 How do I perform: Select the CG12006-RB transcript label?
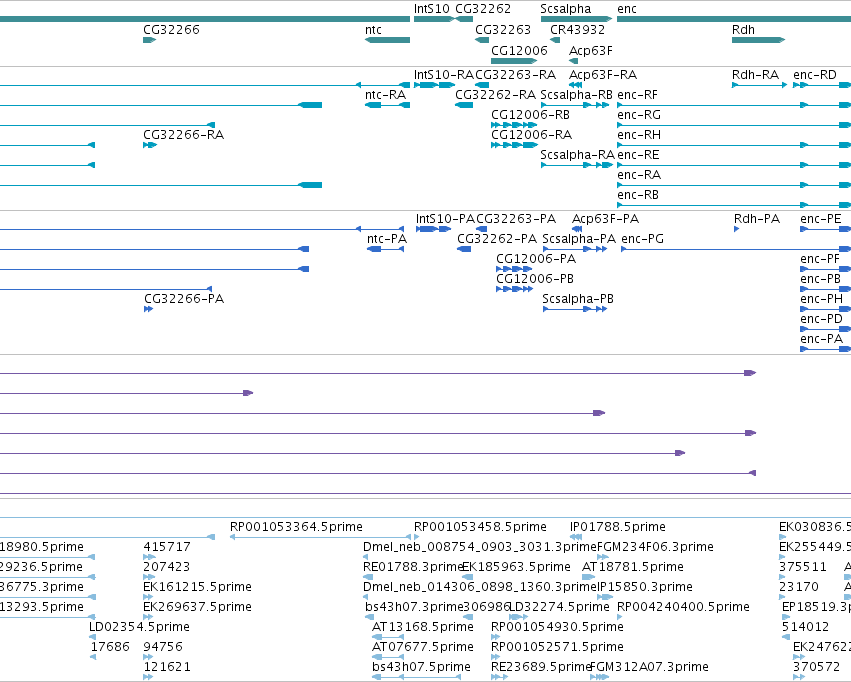530,115
